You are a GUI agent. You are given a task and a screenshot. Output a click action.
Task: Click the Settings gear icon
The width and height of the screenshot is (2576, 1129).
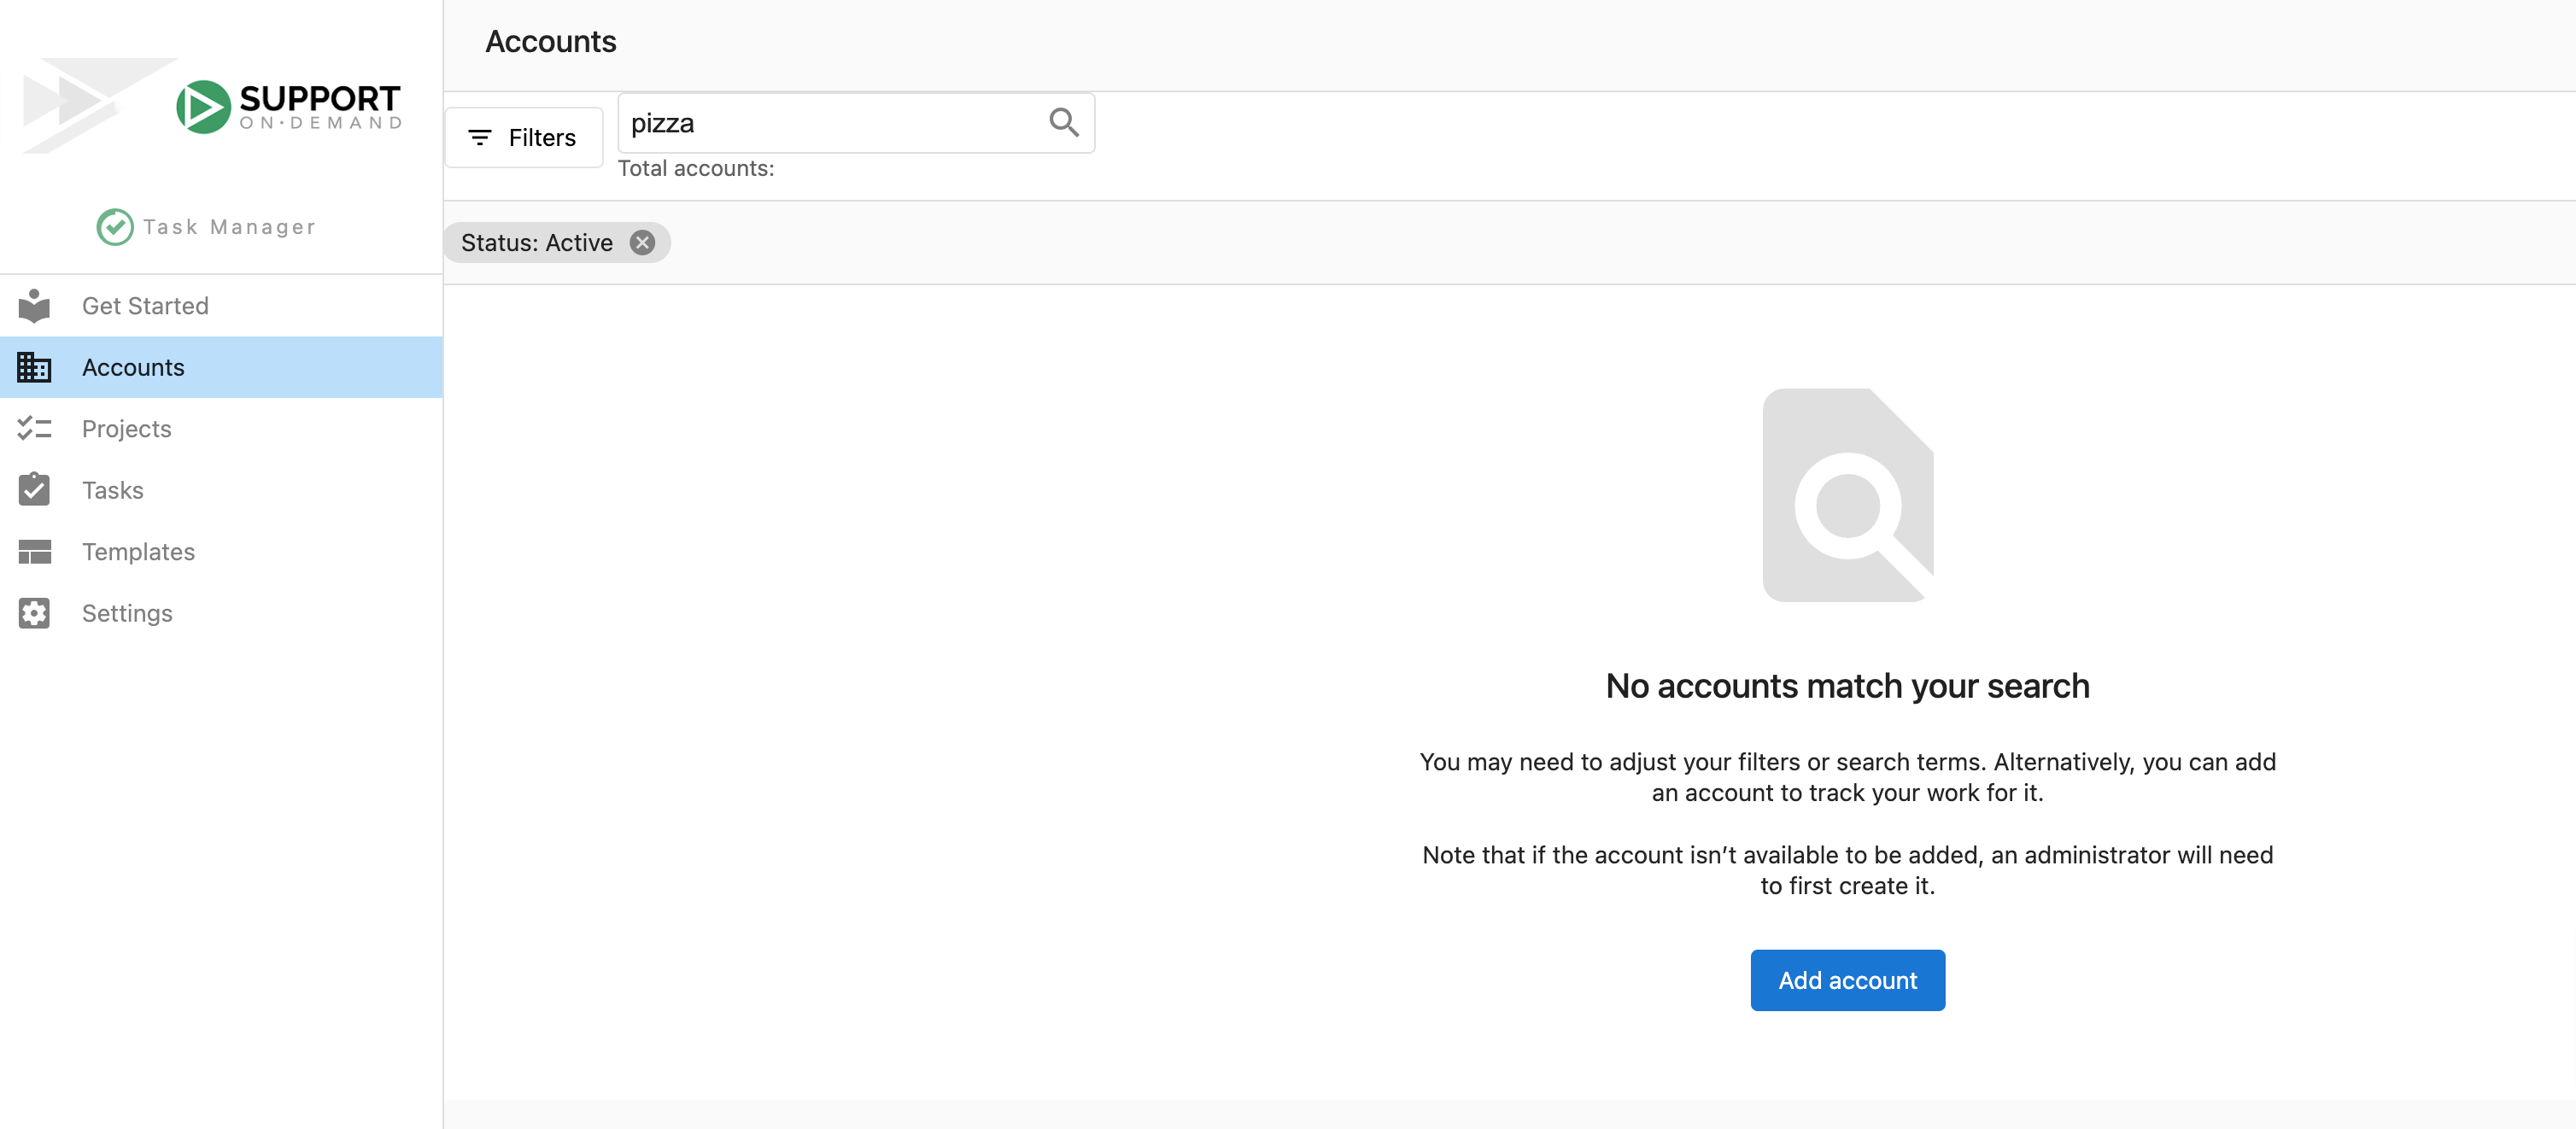tap(34, 613)
